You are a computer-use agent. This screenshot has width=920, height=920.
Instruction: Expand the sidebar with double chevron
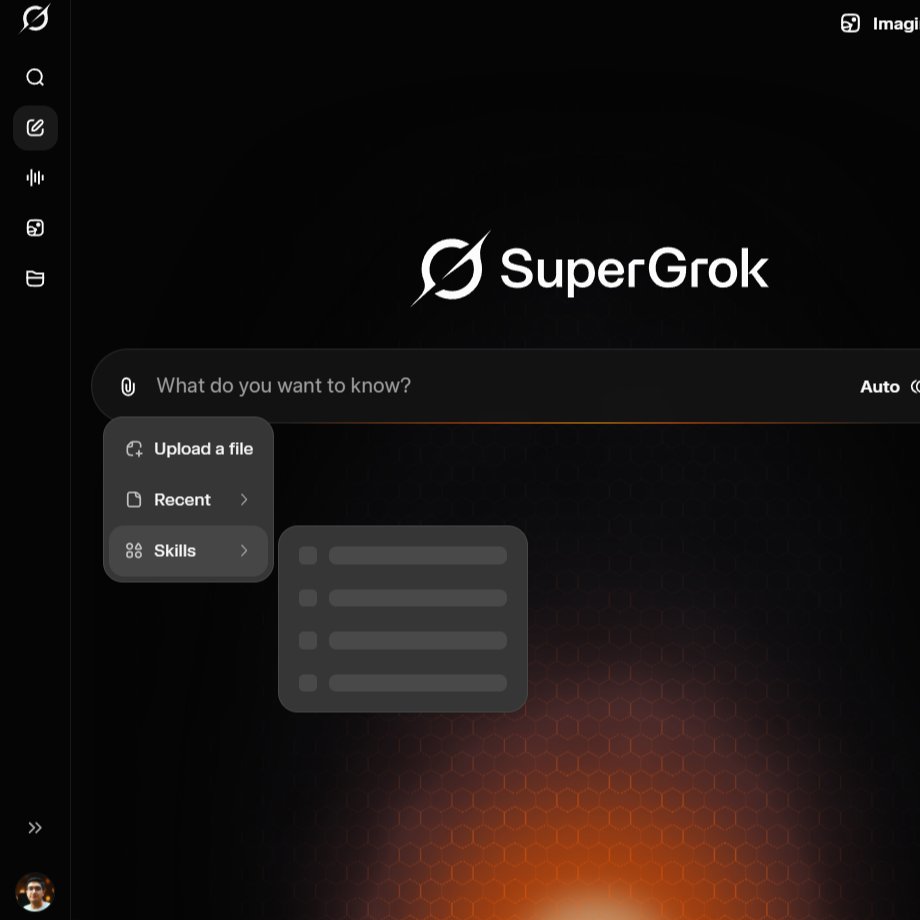(x=35, y=827)
